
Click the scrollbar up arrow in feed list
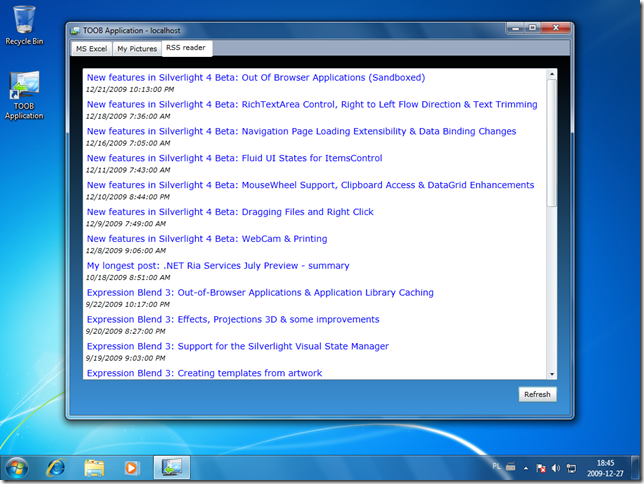tap(552, 74)
